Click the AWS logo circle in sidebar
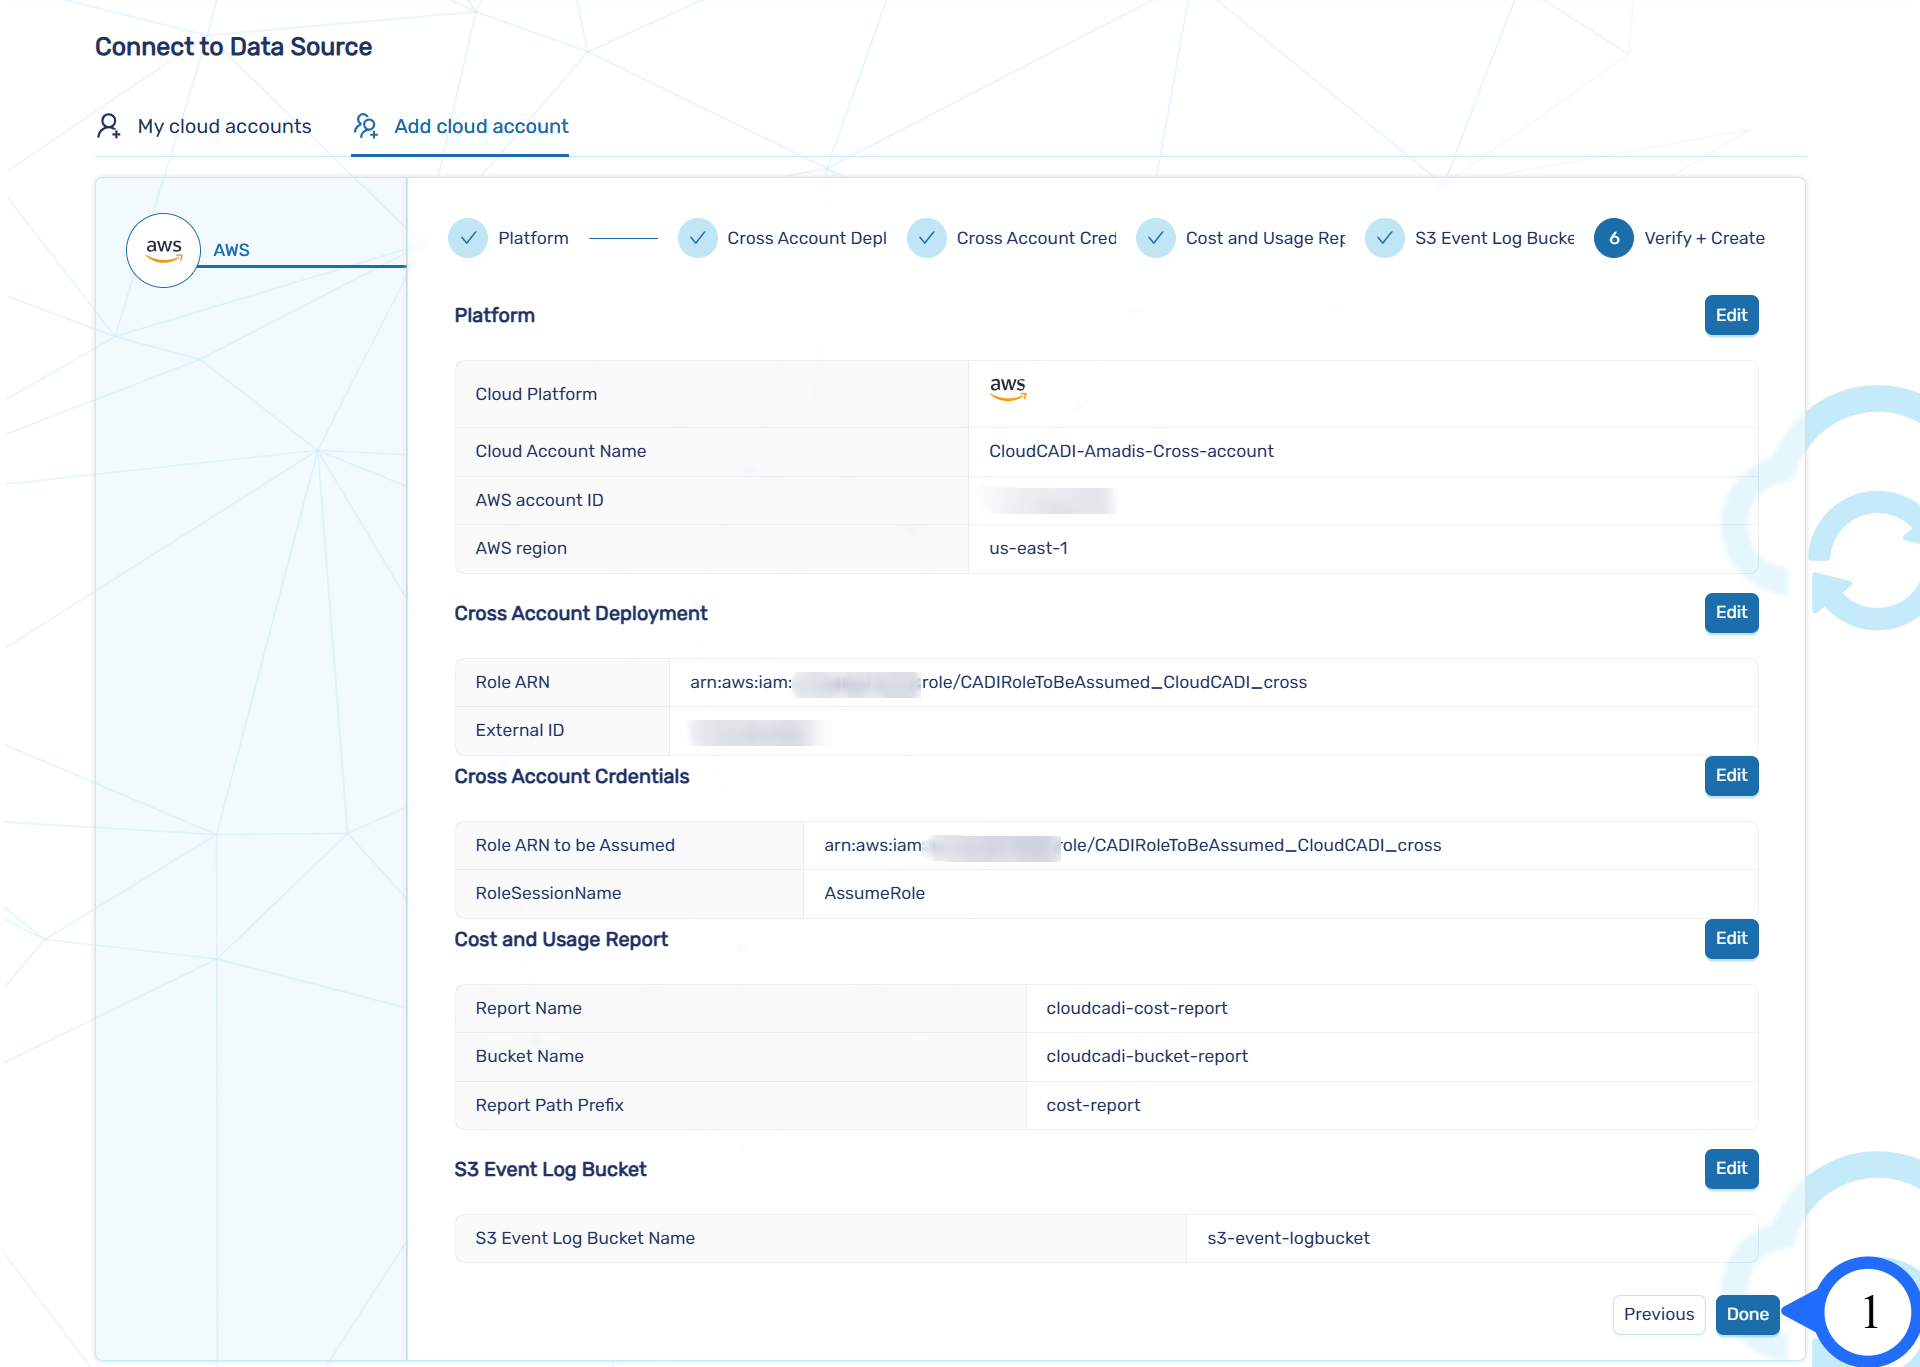1920x1367 pixels. 163,250
